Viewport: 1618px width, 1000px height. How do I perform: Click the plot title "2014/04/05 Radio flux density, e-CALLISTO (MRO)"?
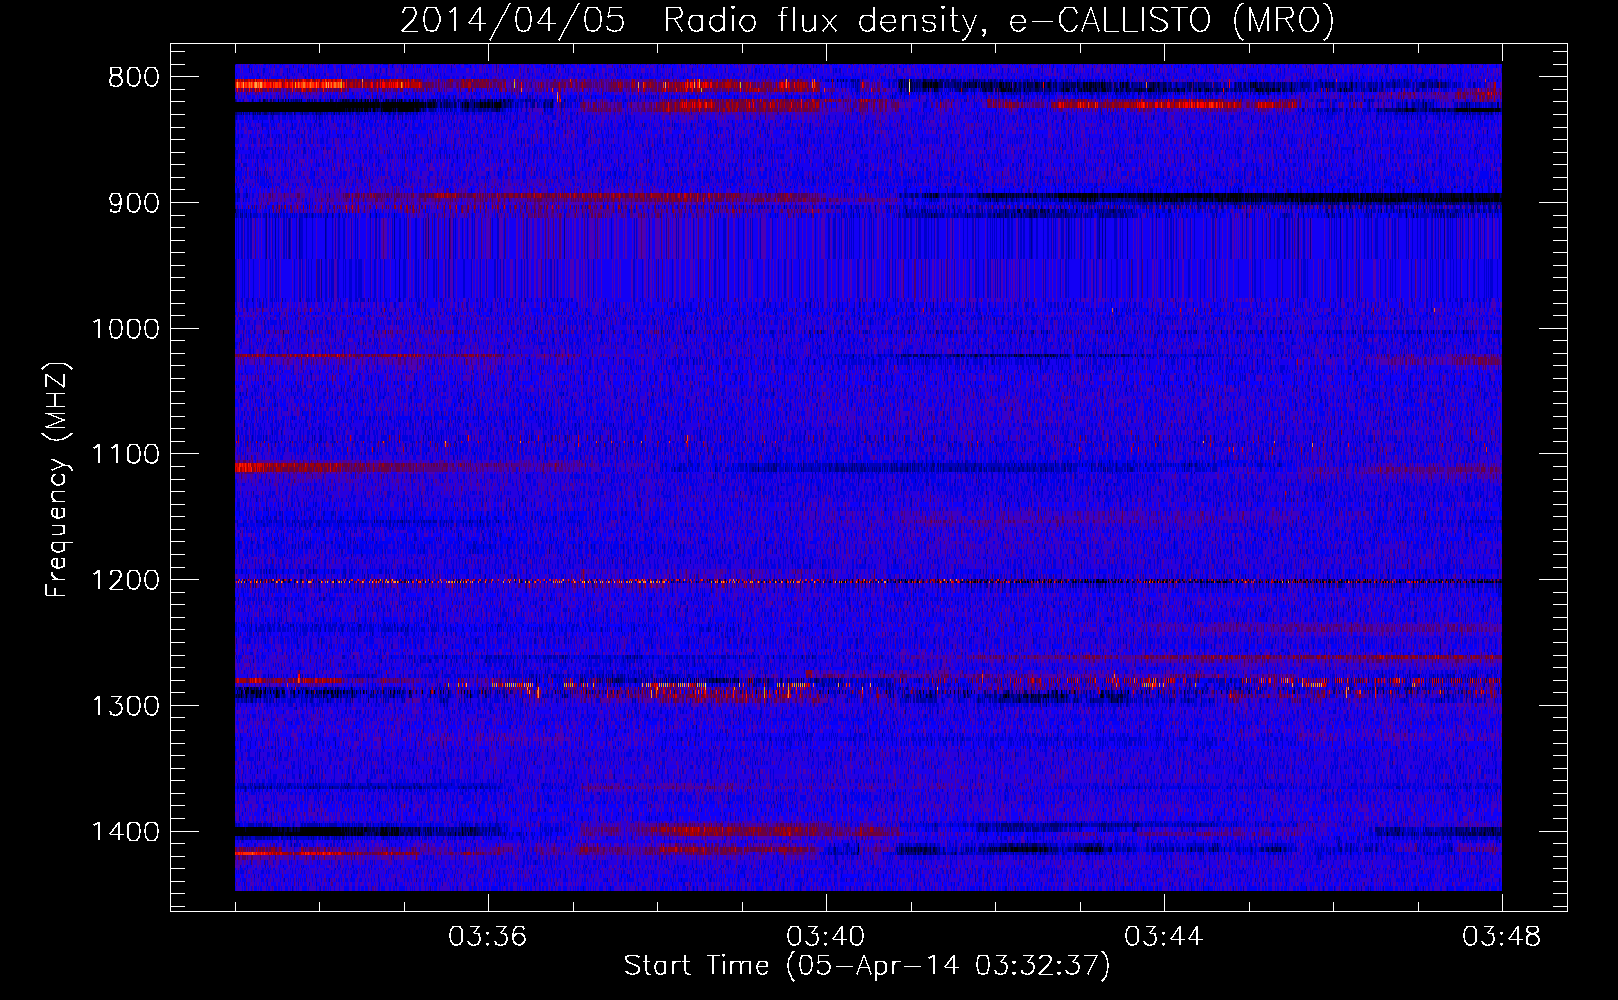click(x=867, y=20)
